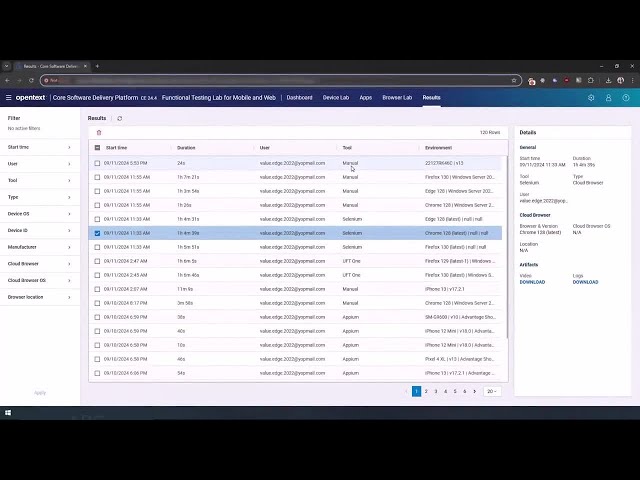Expand the Device ID filter
This screenshot has width=640, height=480.
click(x=40, y=230)
